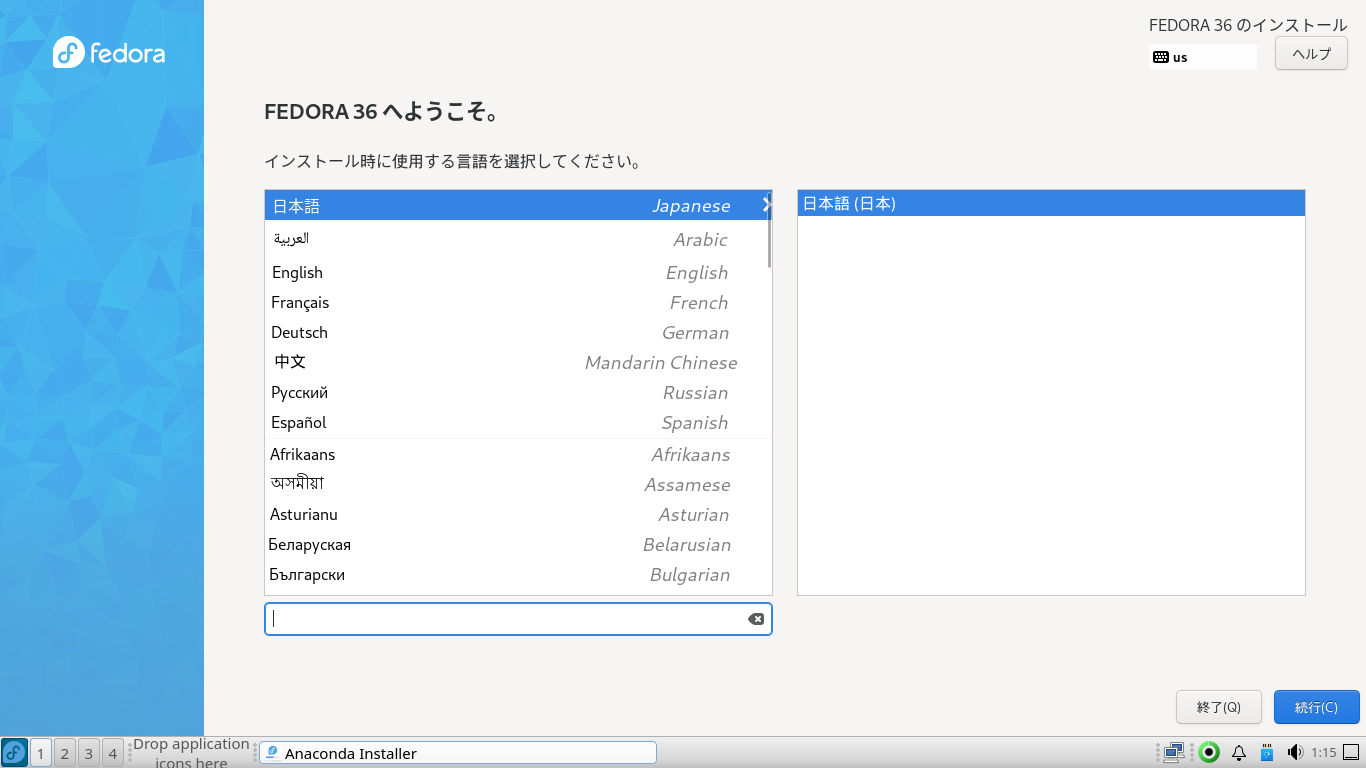Open the notifications bell icon
This screenshot has height=768, width=1366.
pos(1239,752)
